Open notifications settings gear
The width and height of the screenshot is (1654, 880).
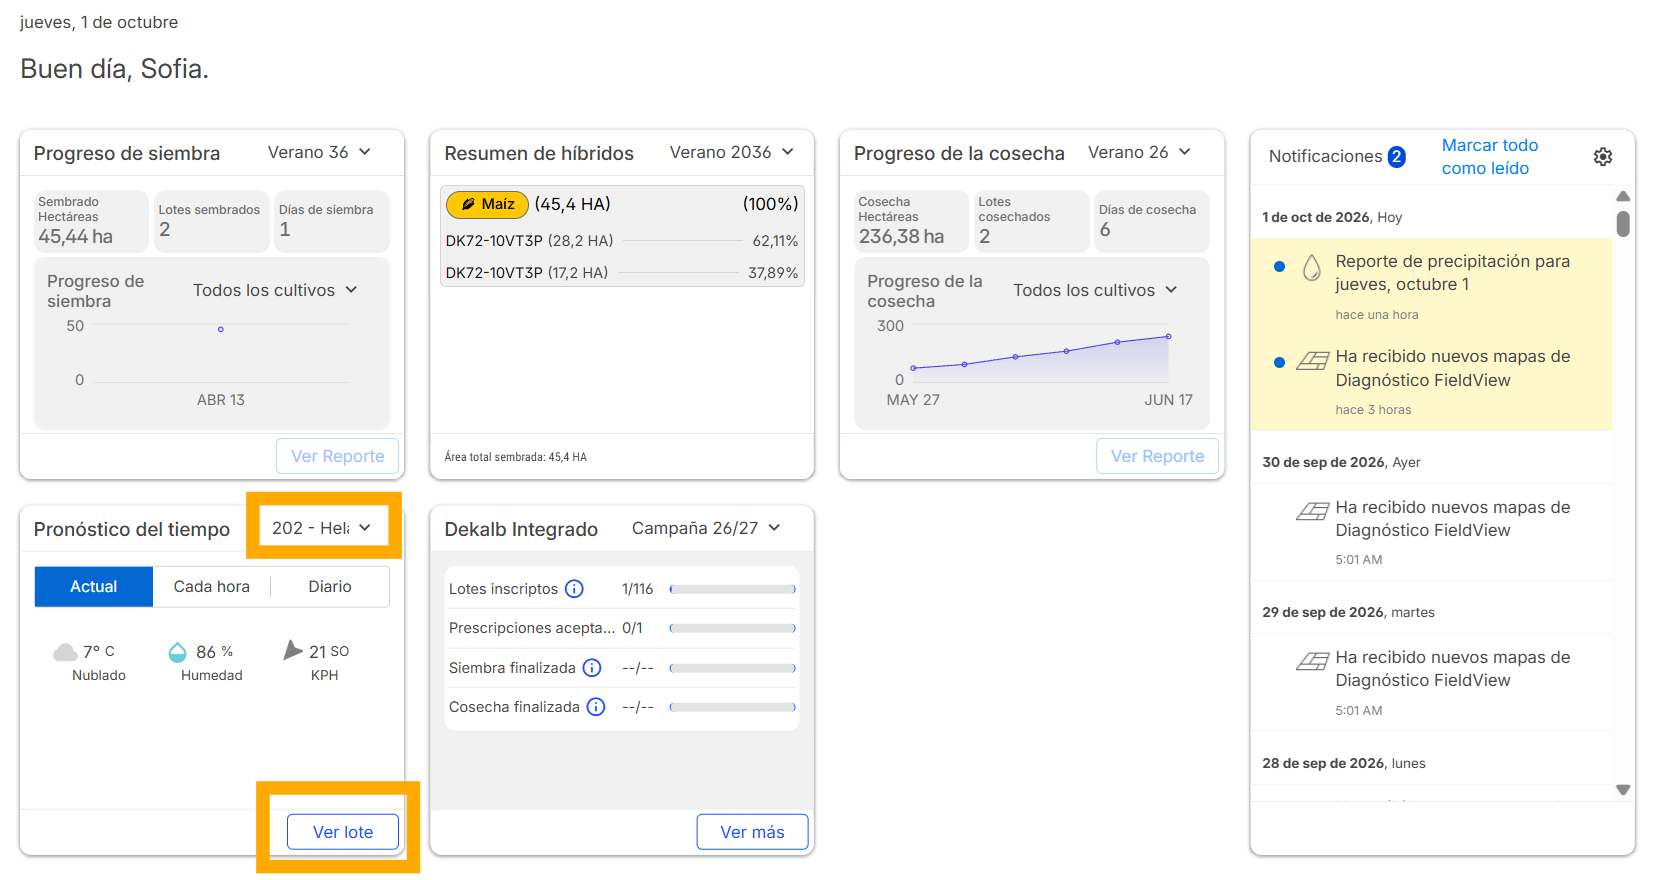pos(1602,157)
